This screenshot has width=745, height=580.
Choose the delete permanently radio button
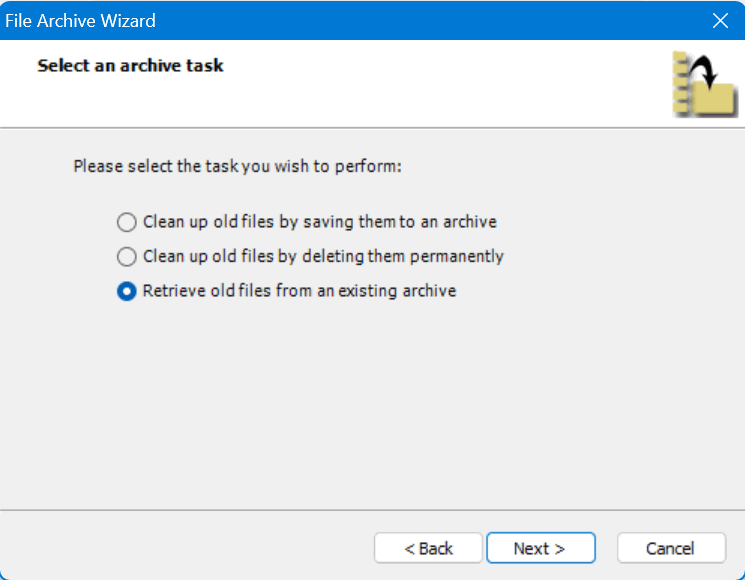126,257
